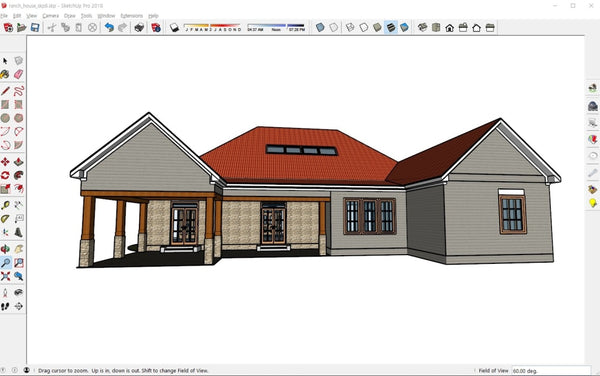This screenshot has height=376, width=600.
Task: Activate the Tape Measure tool
Action: tap(5, 205)
